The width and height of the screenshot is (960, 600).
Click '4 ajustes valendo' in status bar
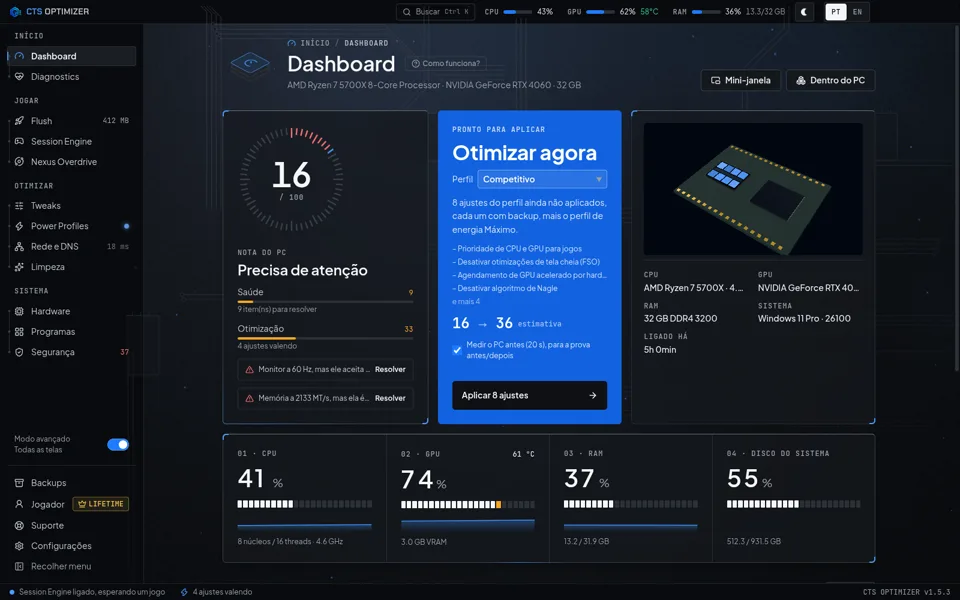[222, 592]
